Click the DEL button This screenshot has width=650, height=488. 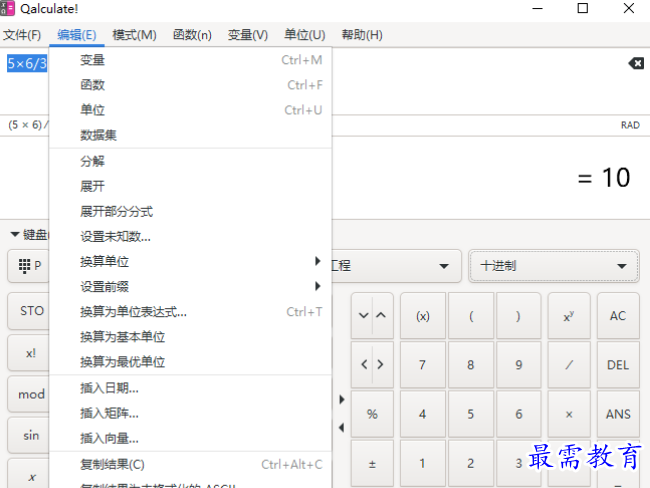(x=618, y=365)
